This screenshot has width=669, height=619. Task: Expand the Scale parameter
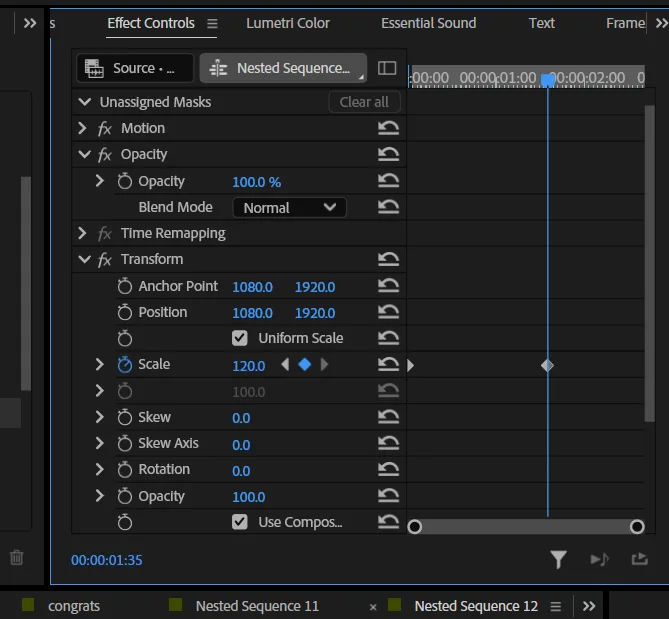click(x=99, y=364)
